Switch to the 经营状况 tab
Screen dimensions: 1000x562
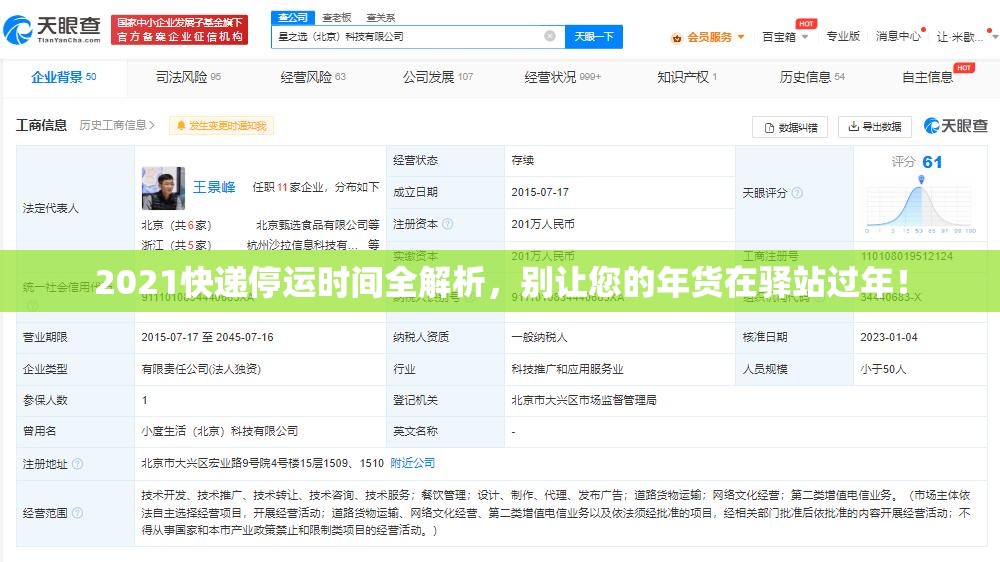click(562, 77)
